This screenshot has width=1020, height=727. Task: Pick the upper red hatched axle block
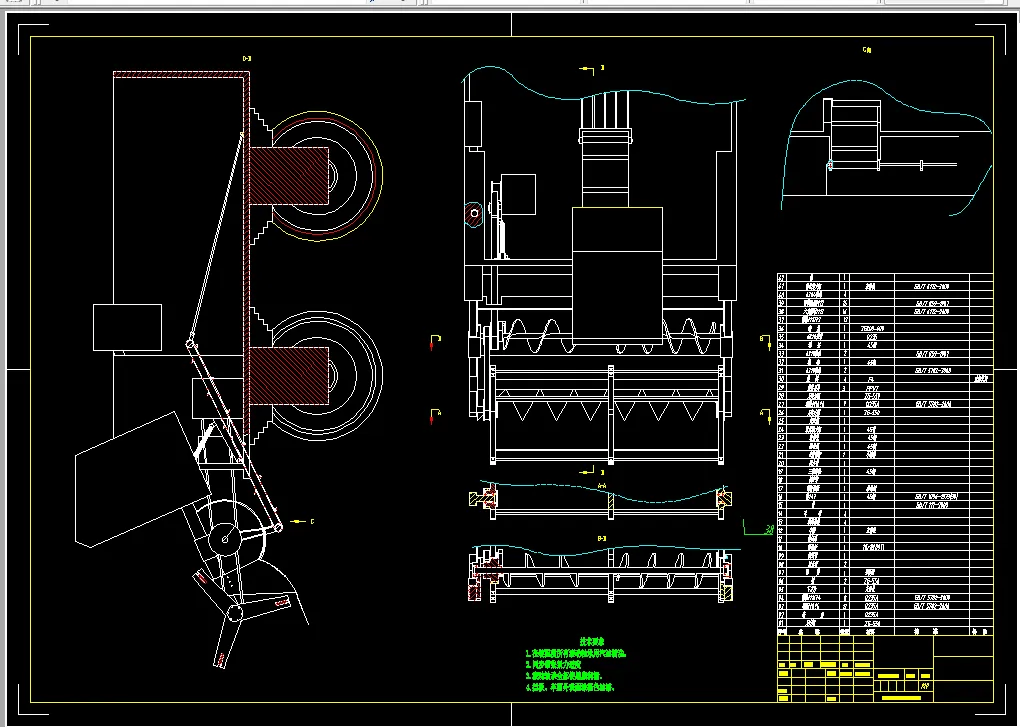pyautogui.click(x=289, y=176)
